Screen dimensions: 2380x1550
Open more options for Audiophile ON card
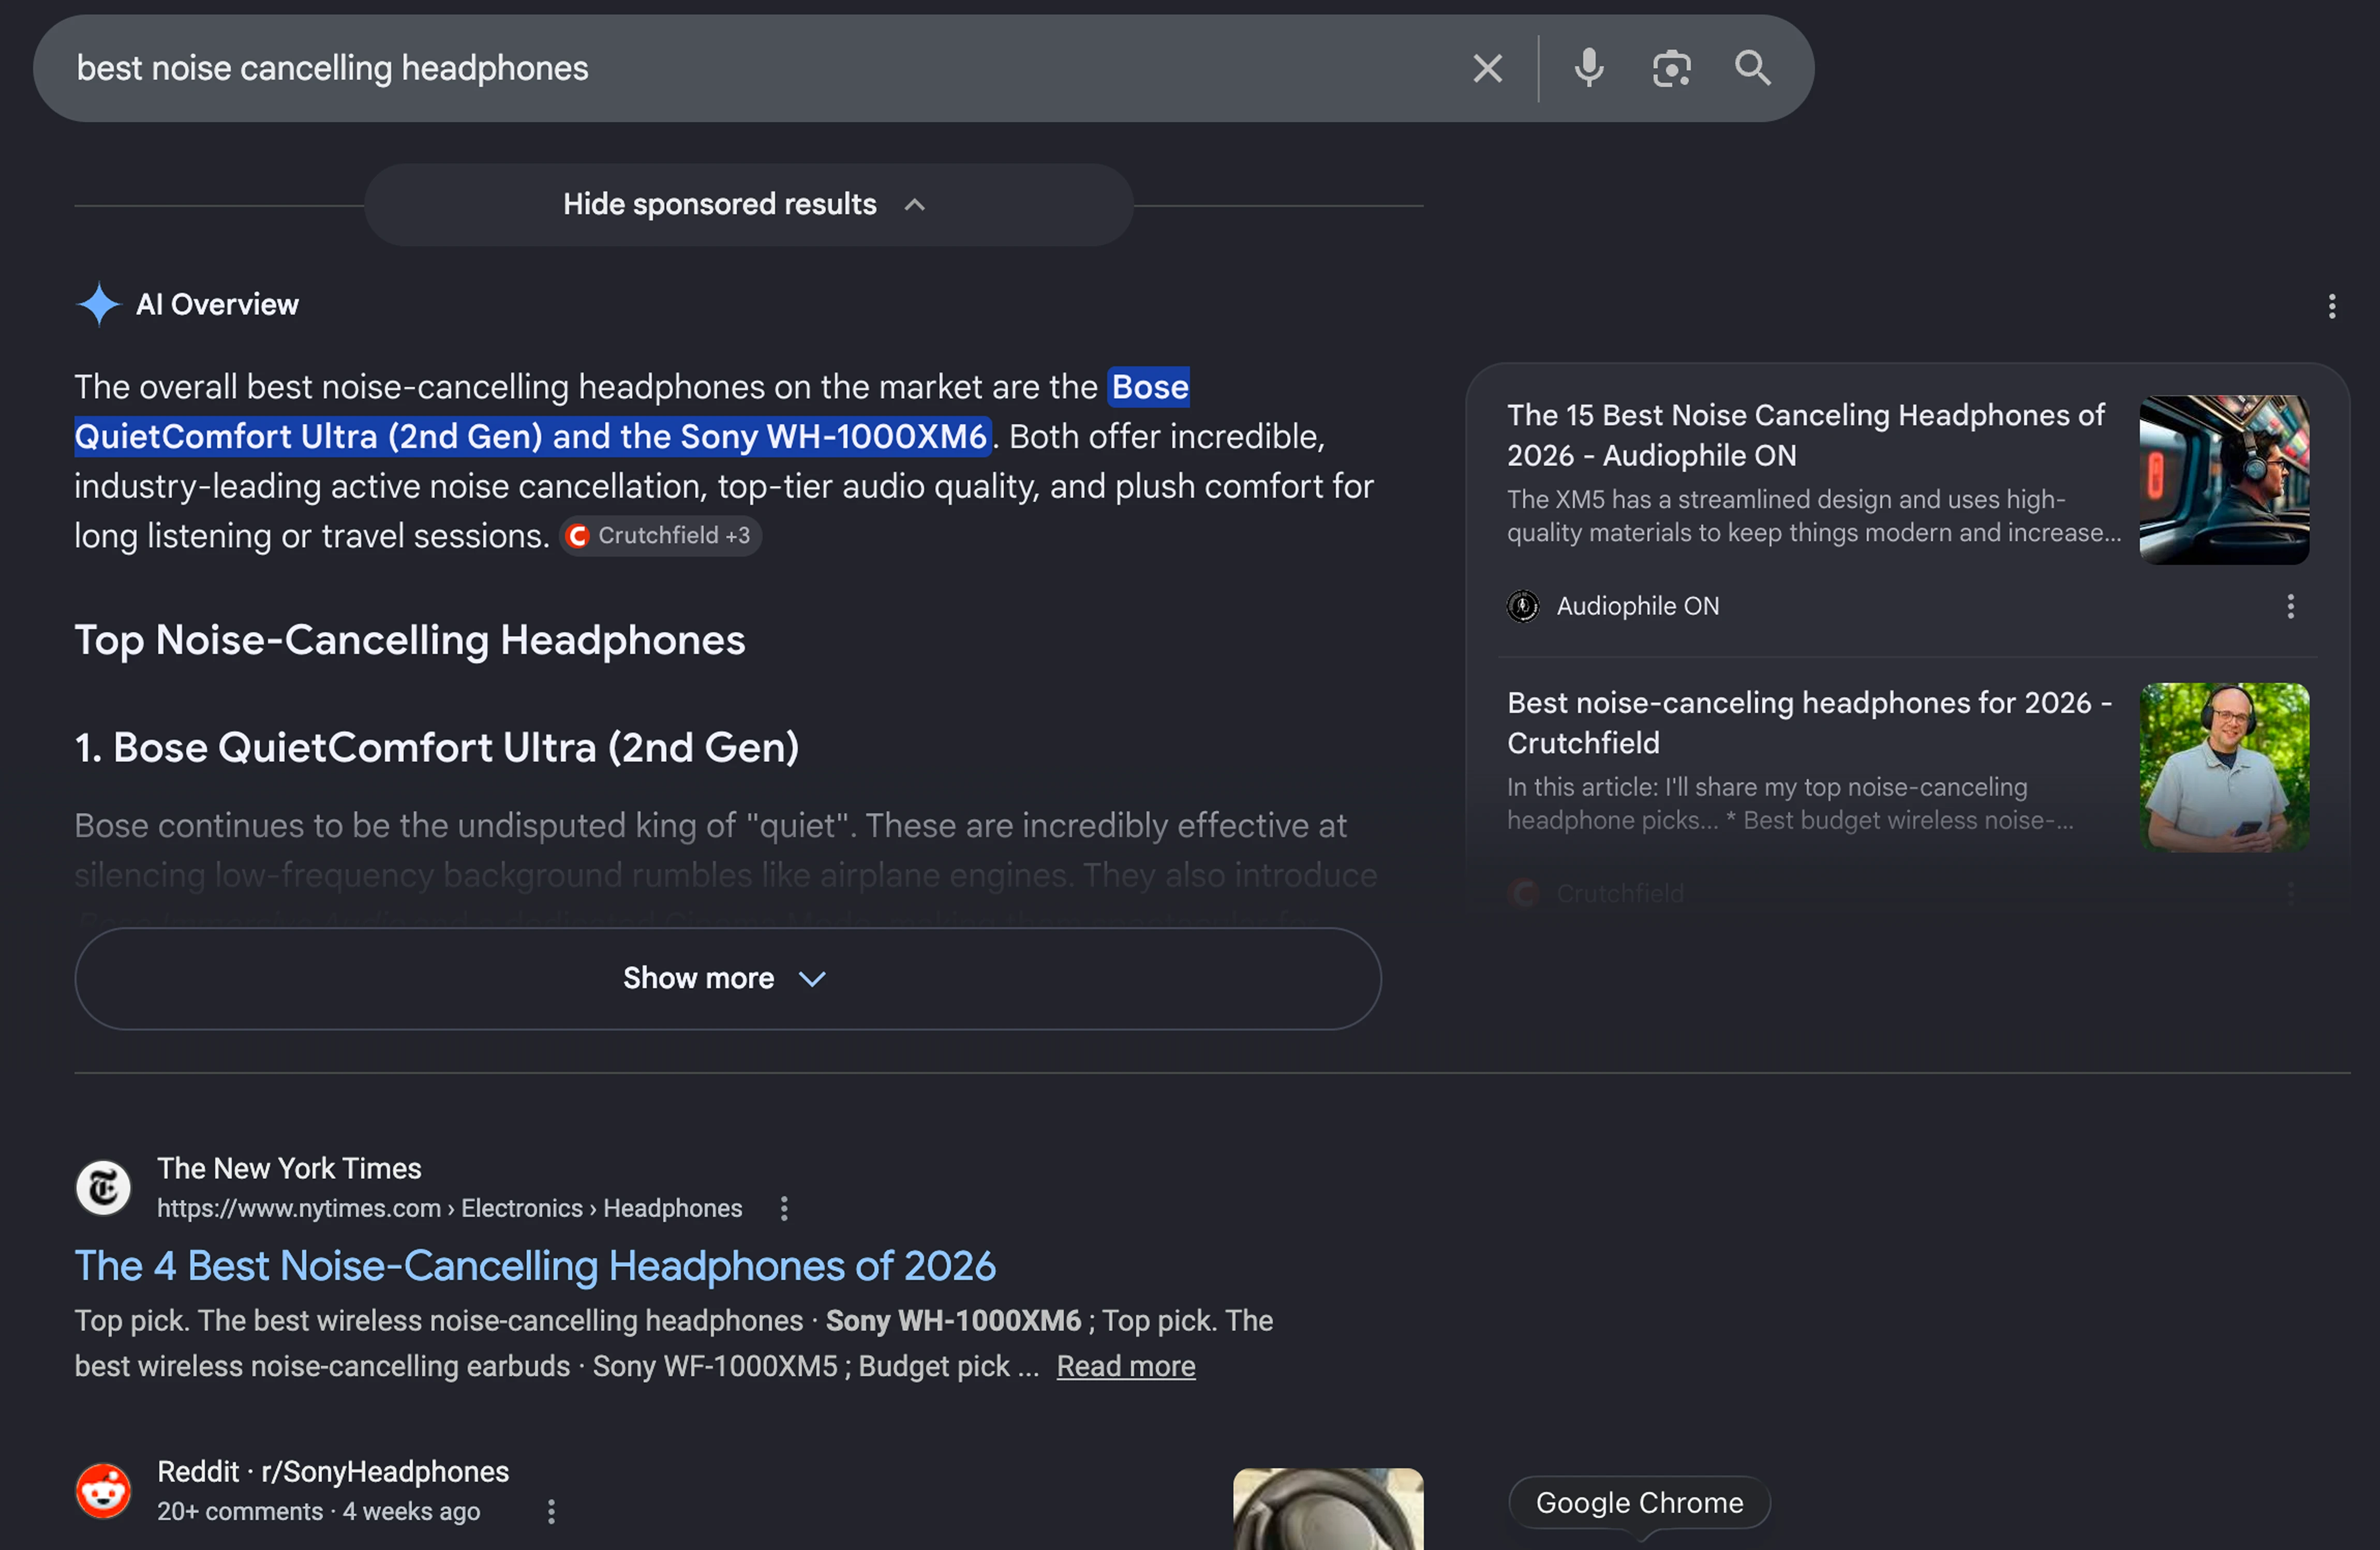click(2290, 606)
